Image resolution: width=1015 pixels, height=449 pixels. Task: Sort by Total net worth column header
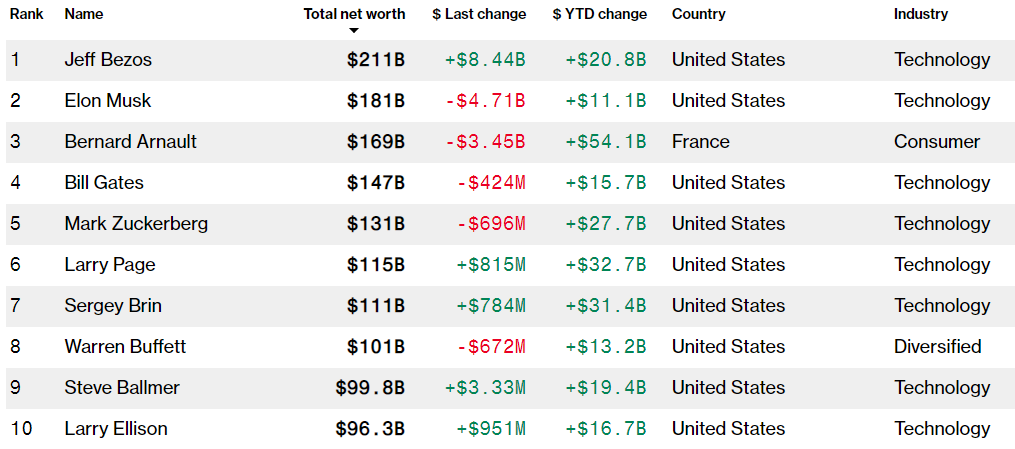pos(354,14)
